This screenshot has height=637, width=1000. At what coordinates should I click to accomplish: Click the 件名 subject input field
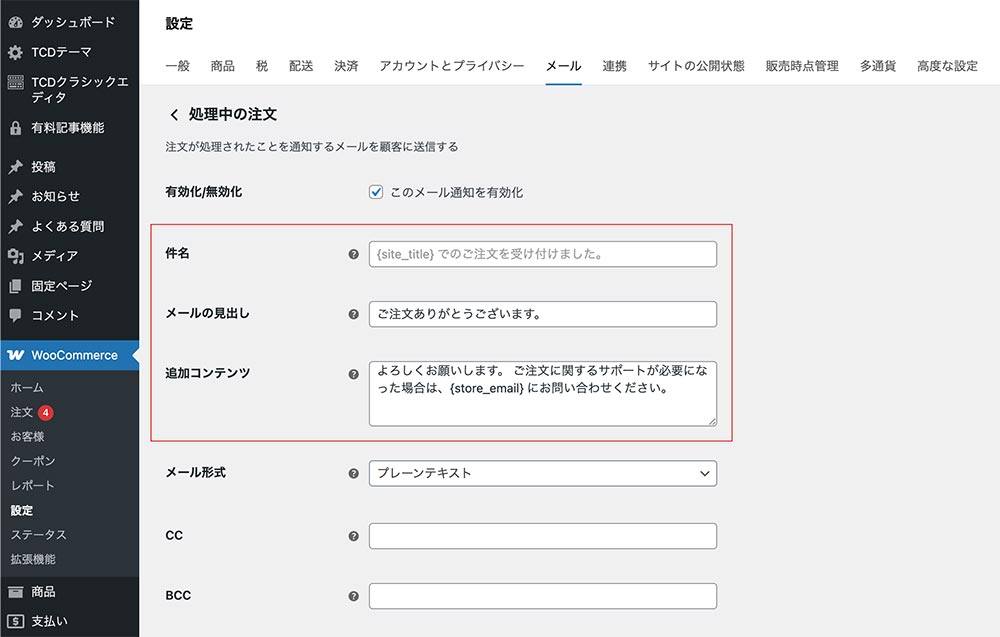click(x=542, y=254)
